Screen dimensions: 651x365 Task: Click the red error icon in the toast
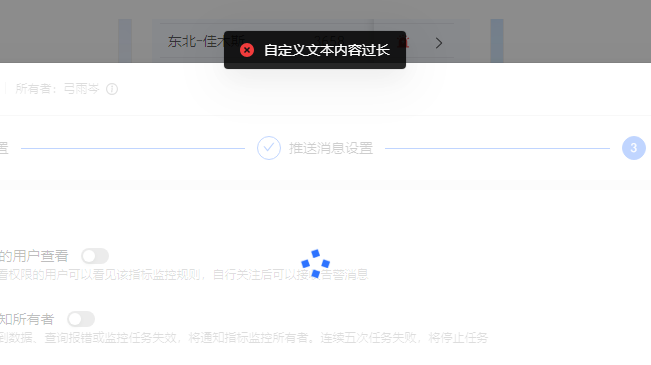(x=247, y=50)
